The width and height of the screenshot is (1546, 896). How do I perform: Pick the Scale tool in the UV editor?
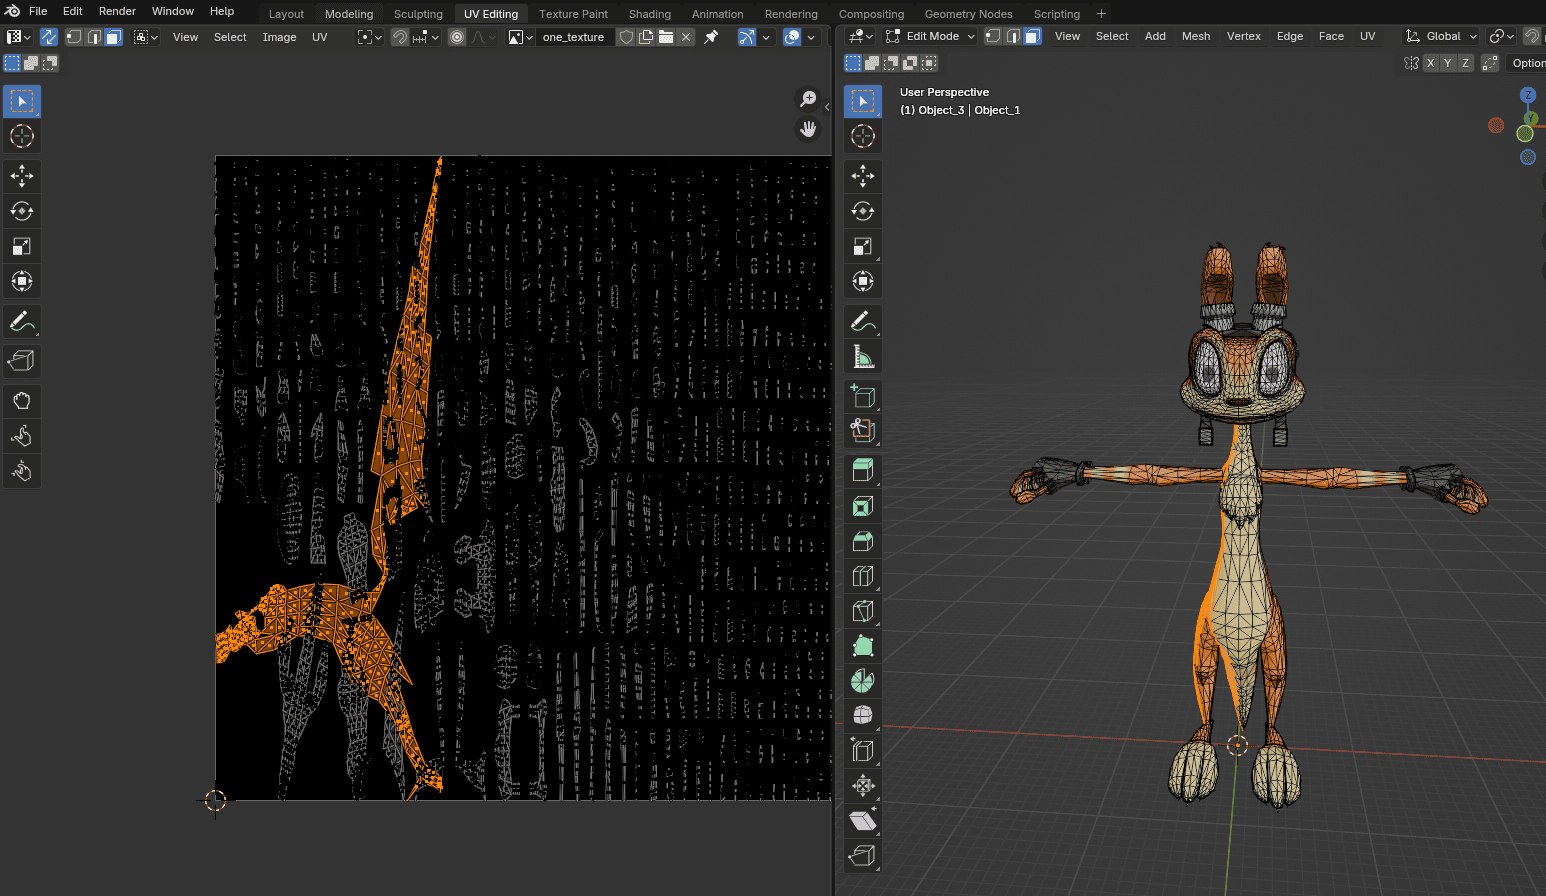(22, 246)
